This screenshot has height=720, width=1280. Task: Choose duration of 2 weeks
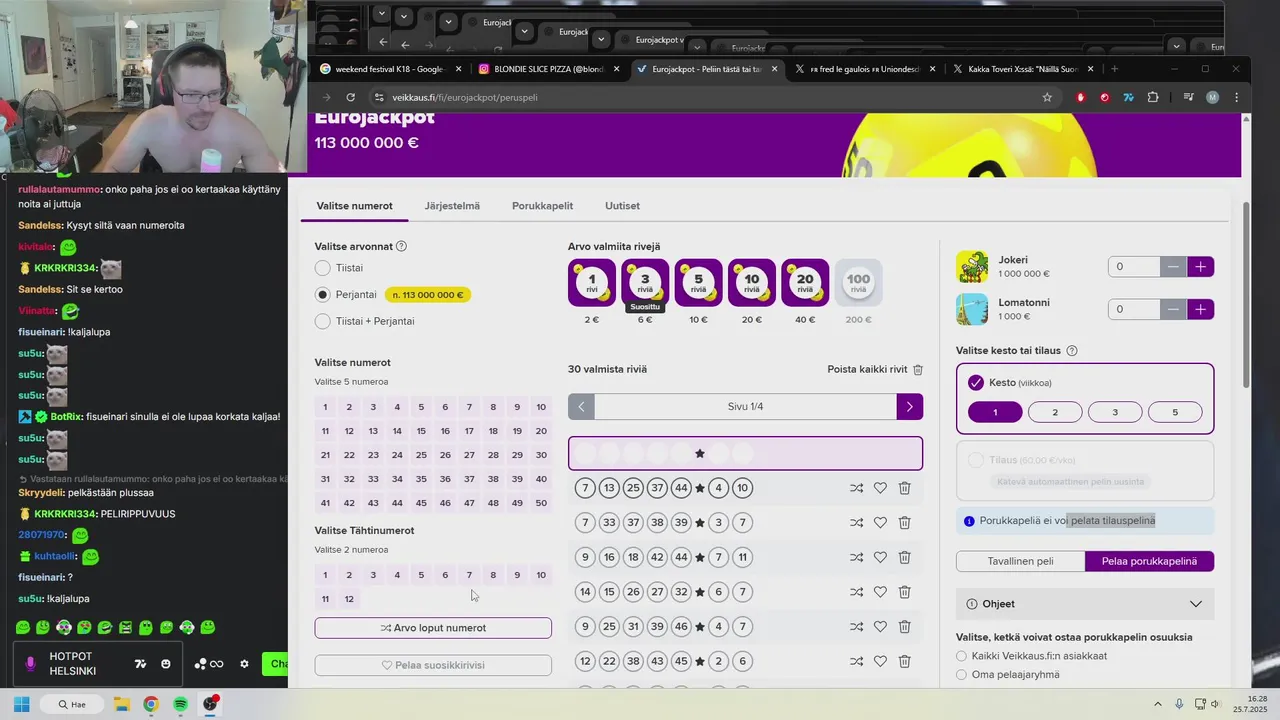pyautogui.click(x=1055, y=412)
